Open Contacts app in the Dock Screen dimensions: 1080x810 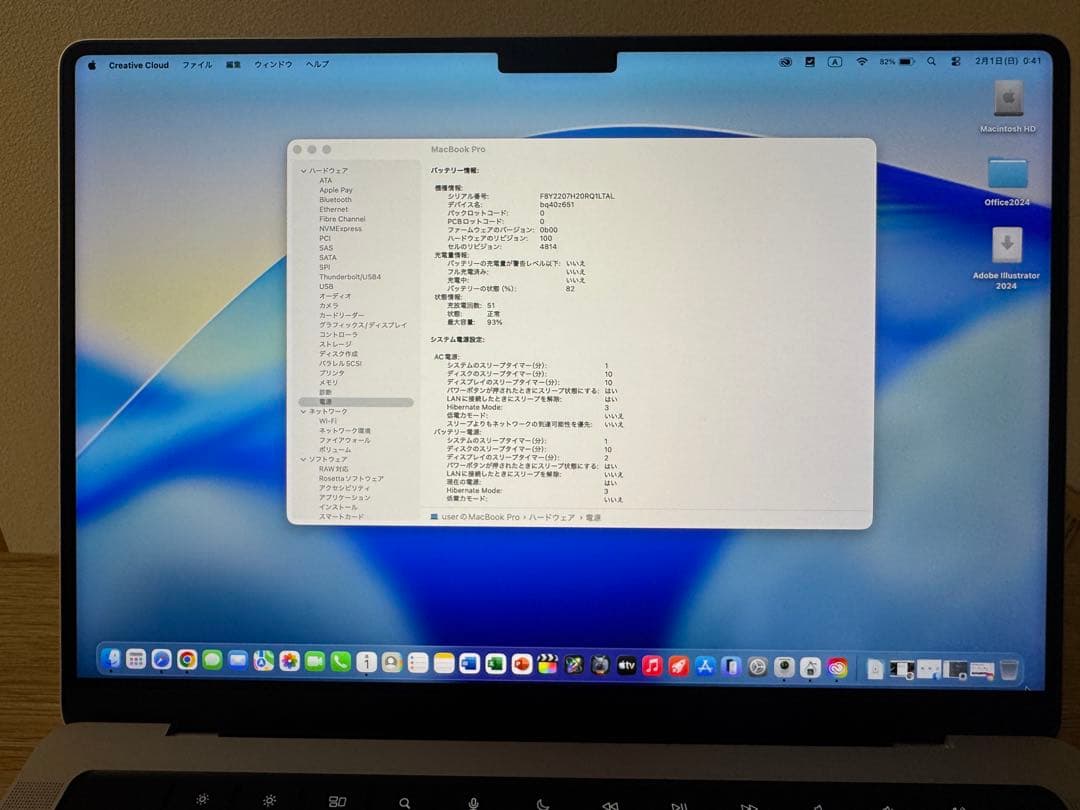pyautogui.click(x=392, y=663)
